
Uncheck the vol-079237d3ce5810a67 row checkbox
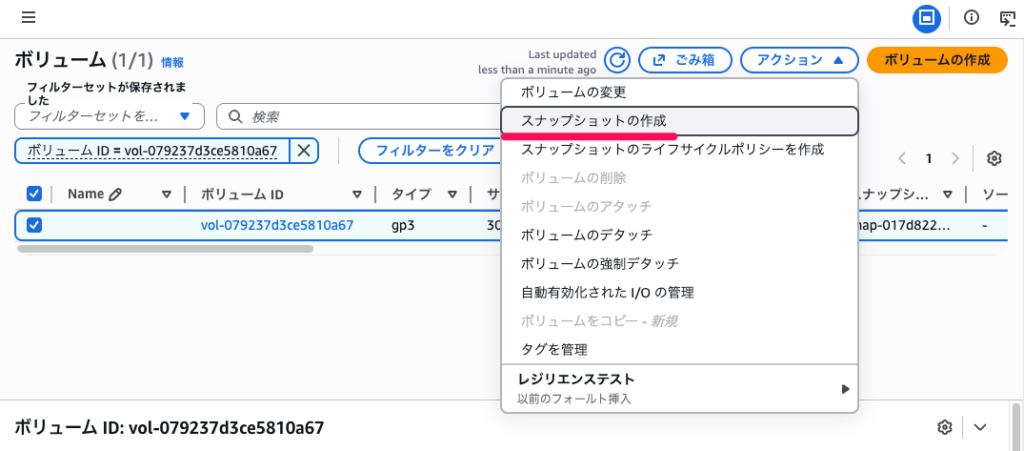coord(34,225)
